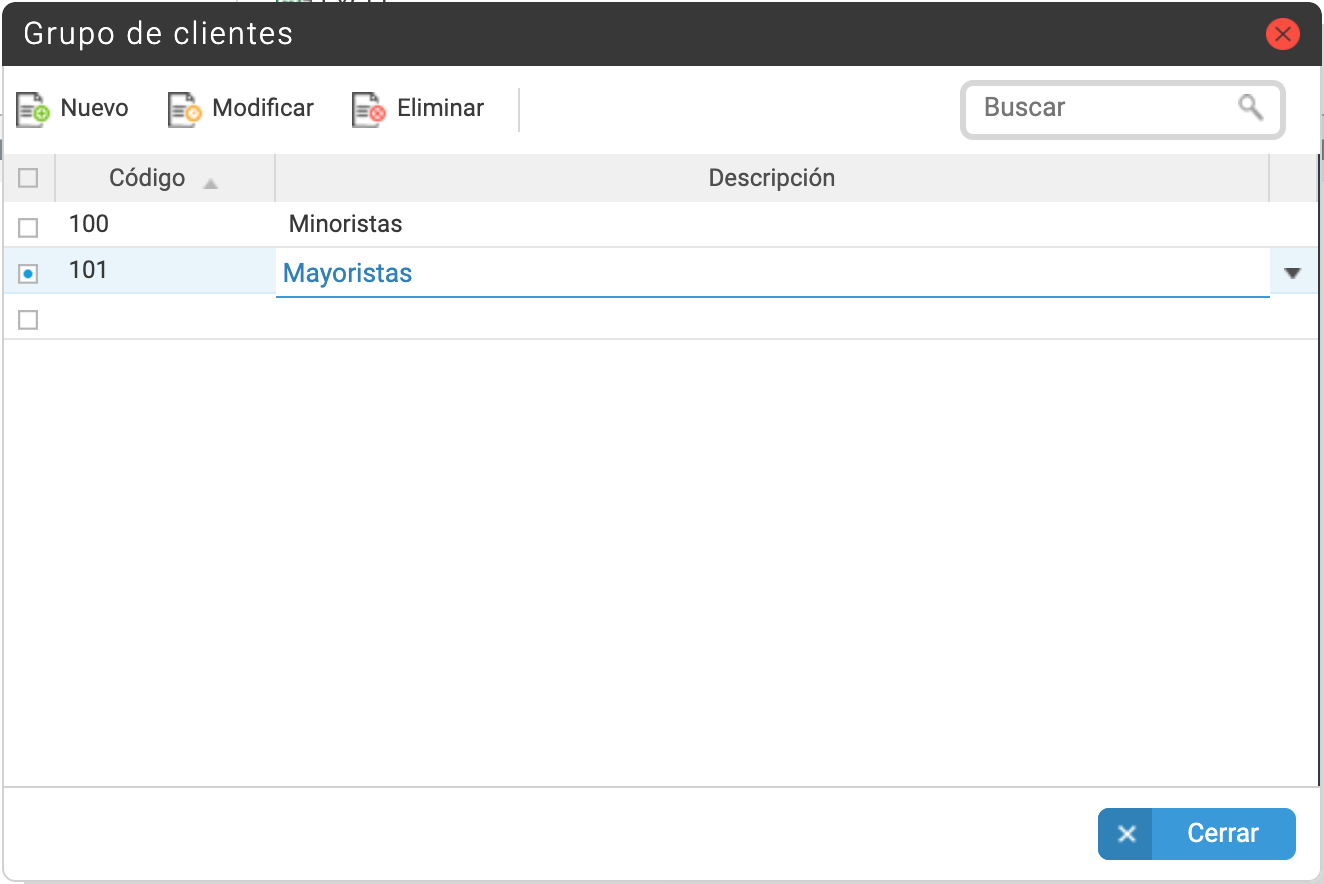Click inside the Buscar search field
The image size is (1324, 884).
[x=1106, y=108]
